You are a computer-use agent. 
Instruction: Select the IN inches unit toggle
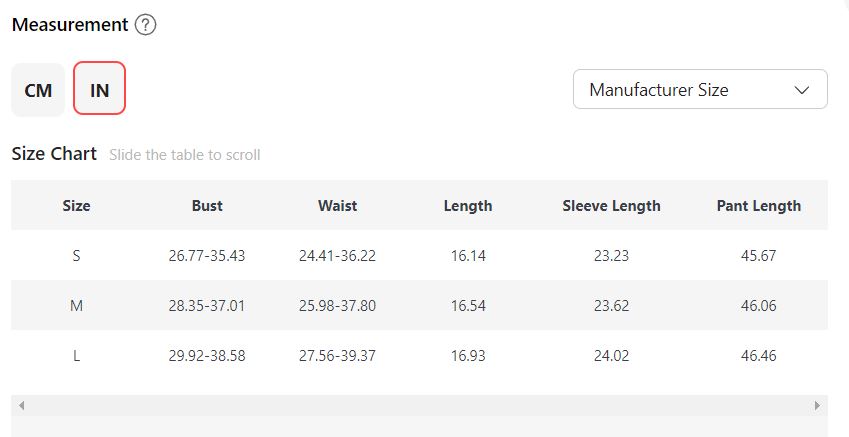pyautogui.click(x=99, y=90)
